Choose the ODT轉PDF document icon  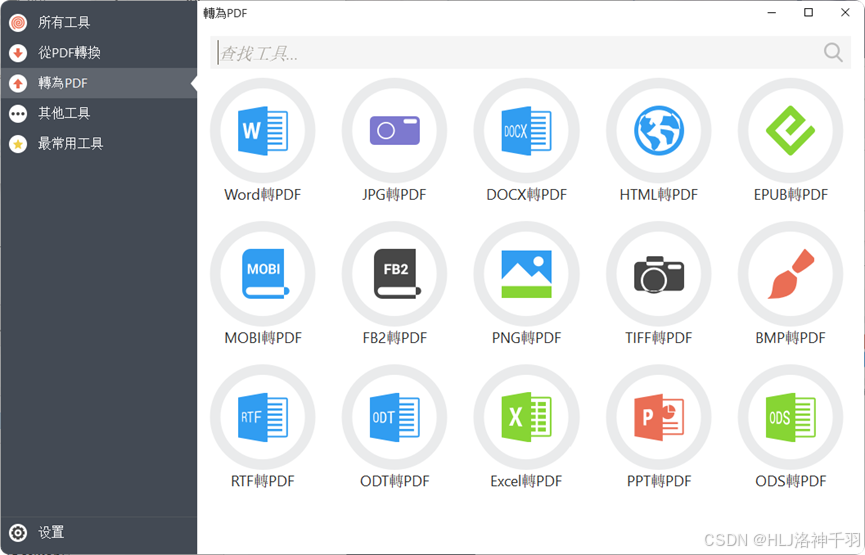394,417
